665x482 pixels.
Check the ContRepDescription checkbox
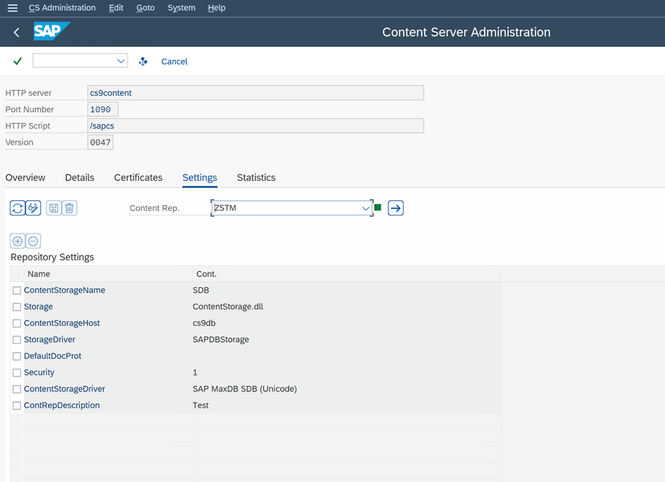tap(16, 406)
